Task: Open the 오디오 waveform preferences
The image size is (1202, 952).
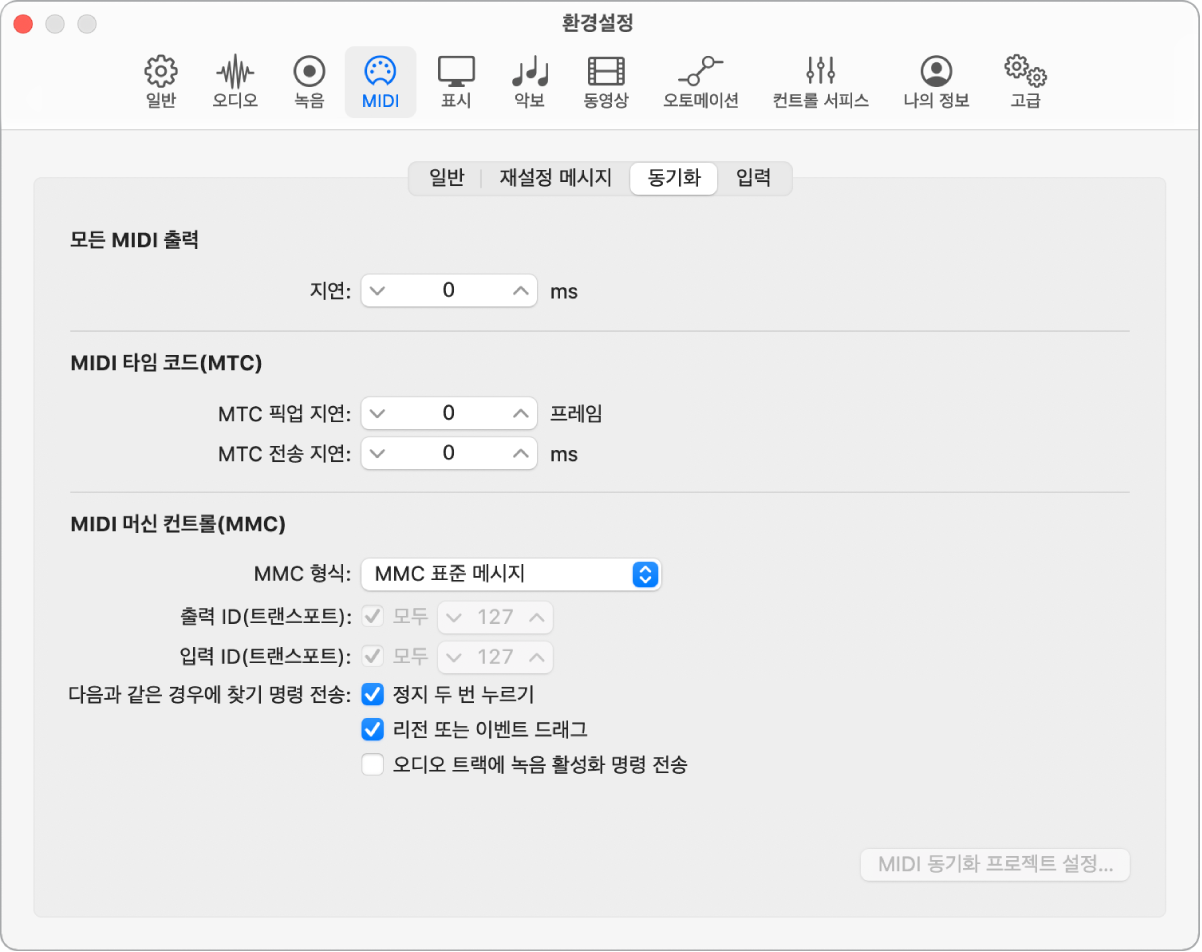Action: click(x=235, y=82)
